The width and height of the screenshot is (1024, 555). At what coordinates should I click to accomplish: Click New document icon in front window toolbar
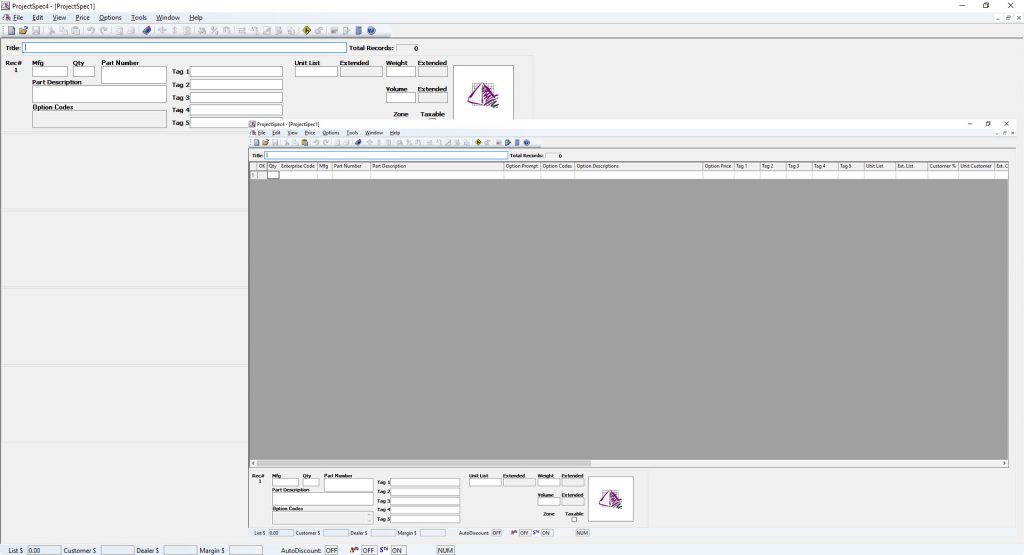[257, 142]
